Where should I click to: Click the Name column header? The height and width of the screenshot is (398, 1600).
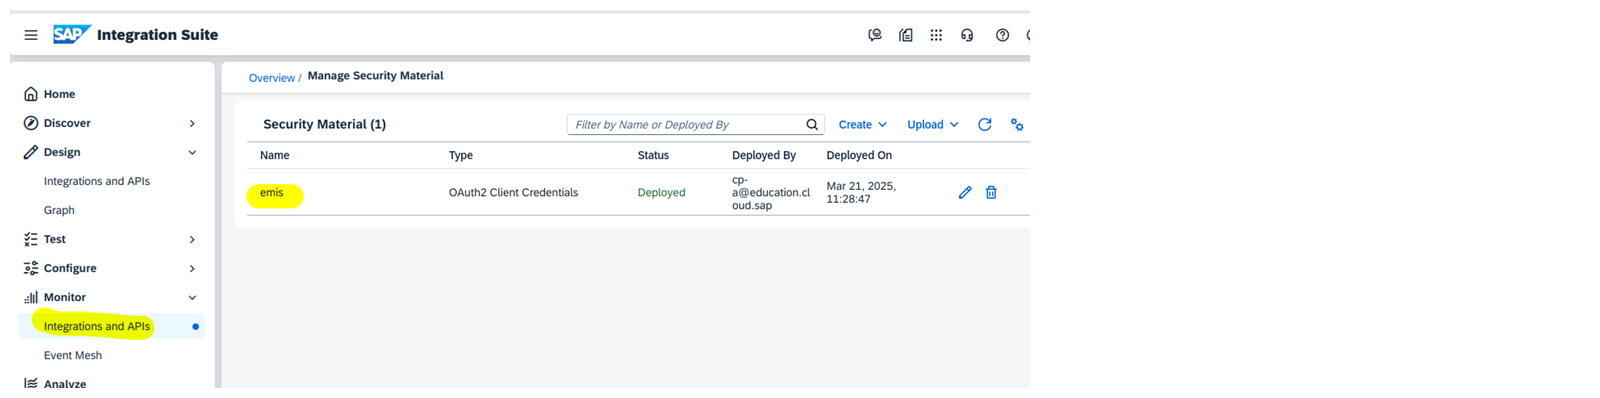(275, 155)
